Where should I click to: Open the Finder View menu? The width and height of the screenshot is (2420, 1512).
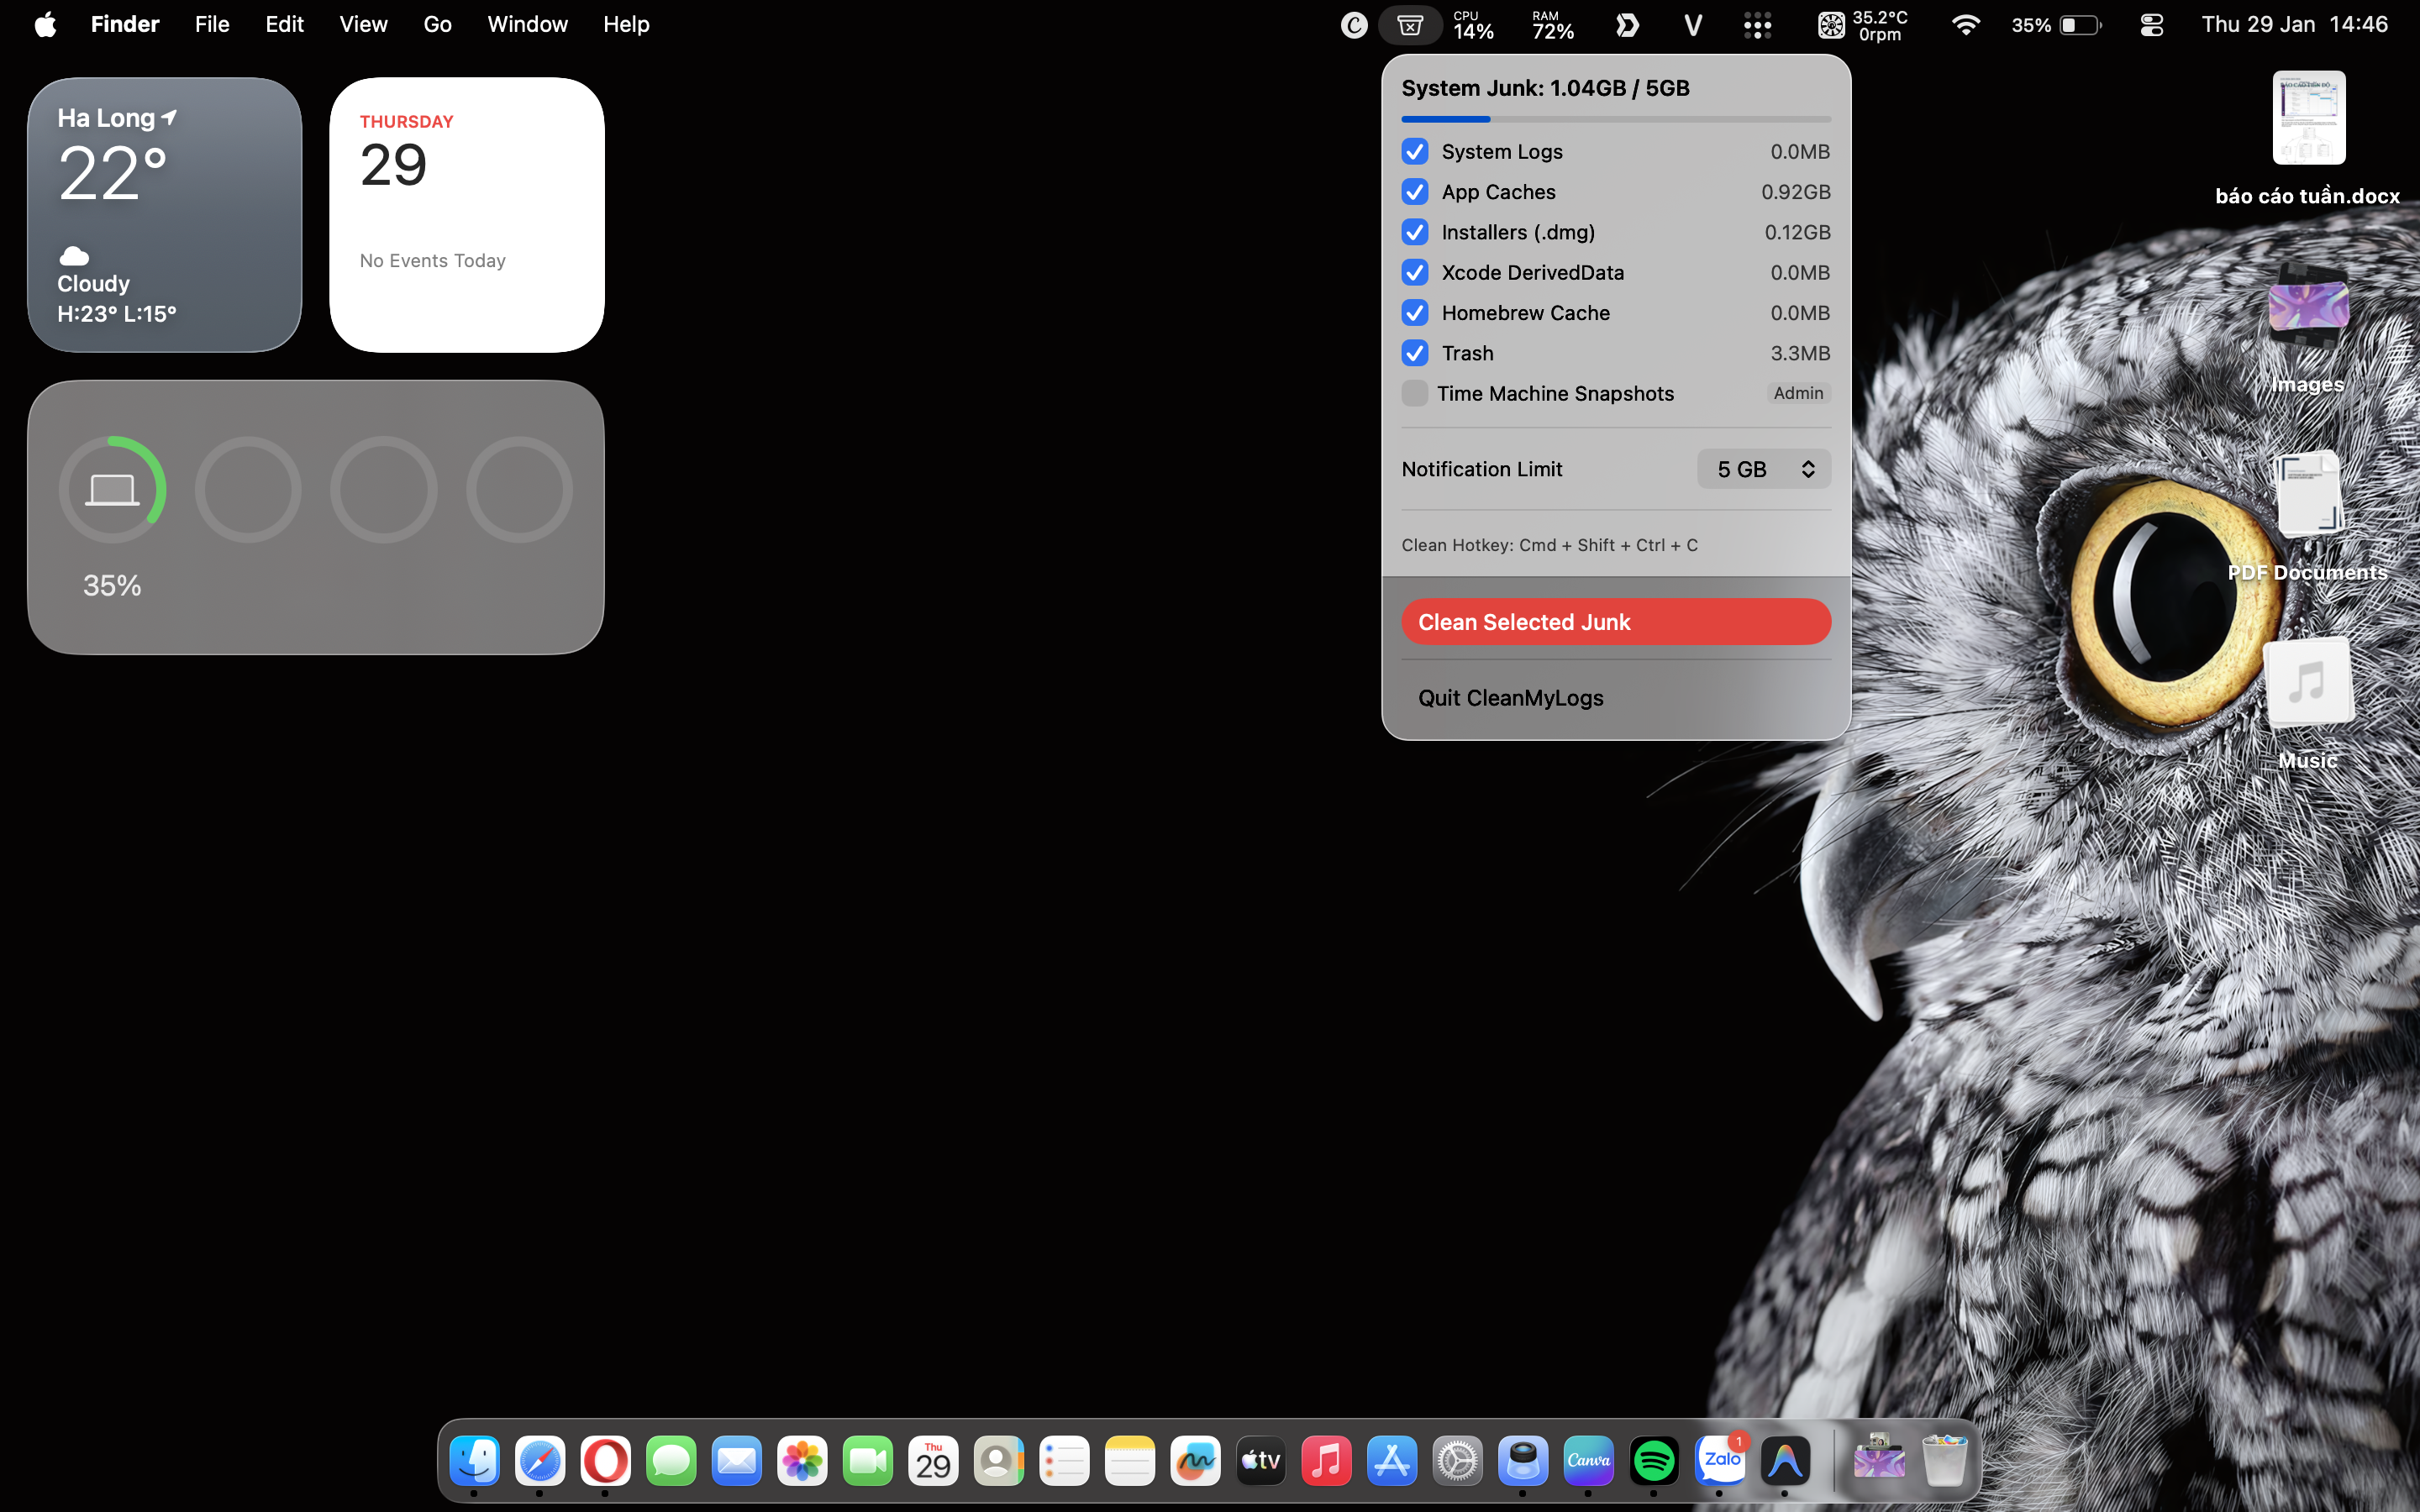363,24
